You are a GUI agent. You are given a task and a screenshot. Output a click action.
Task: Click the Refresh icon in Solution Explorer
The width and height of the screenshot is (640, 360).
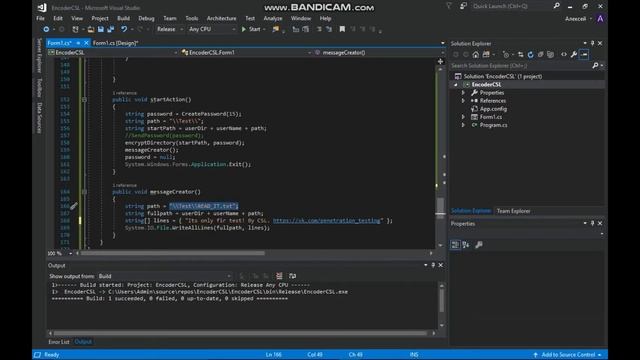530,54
